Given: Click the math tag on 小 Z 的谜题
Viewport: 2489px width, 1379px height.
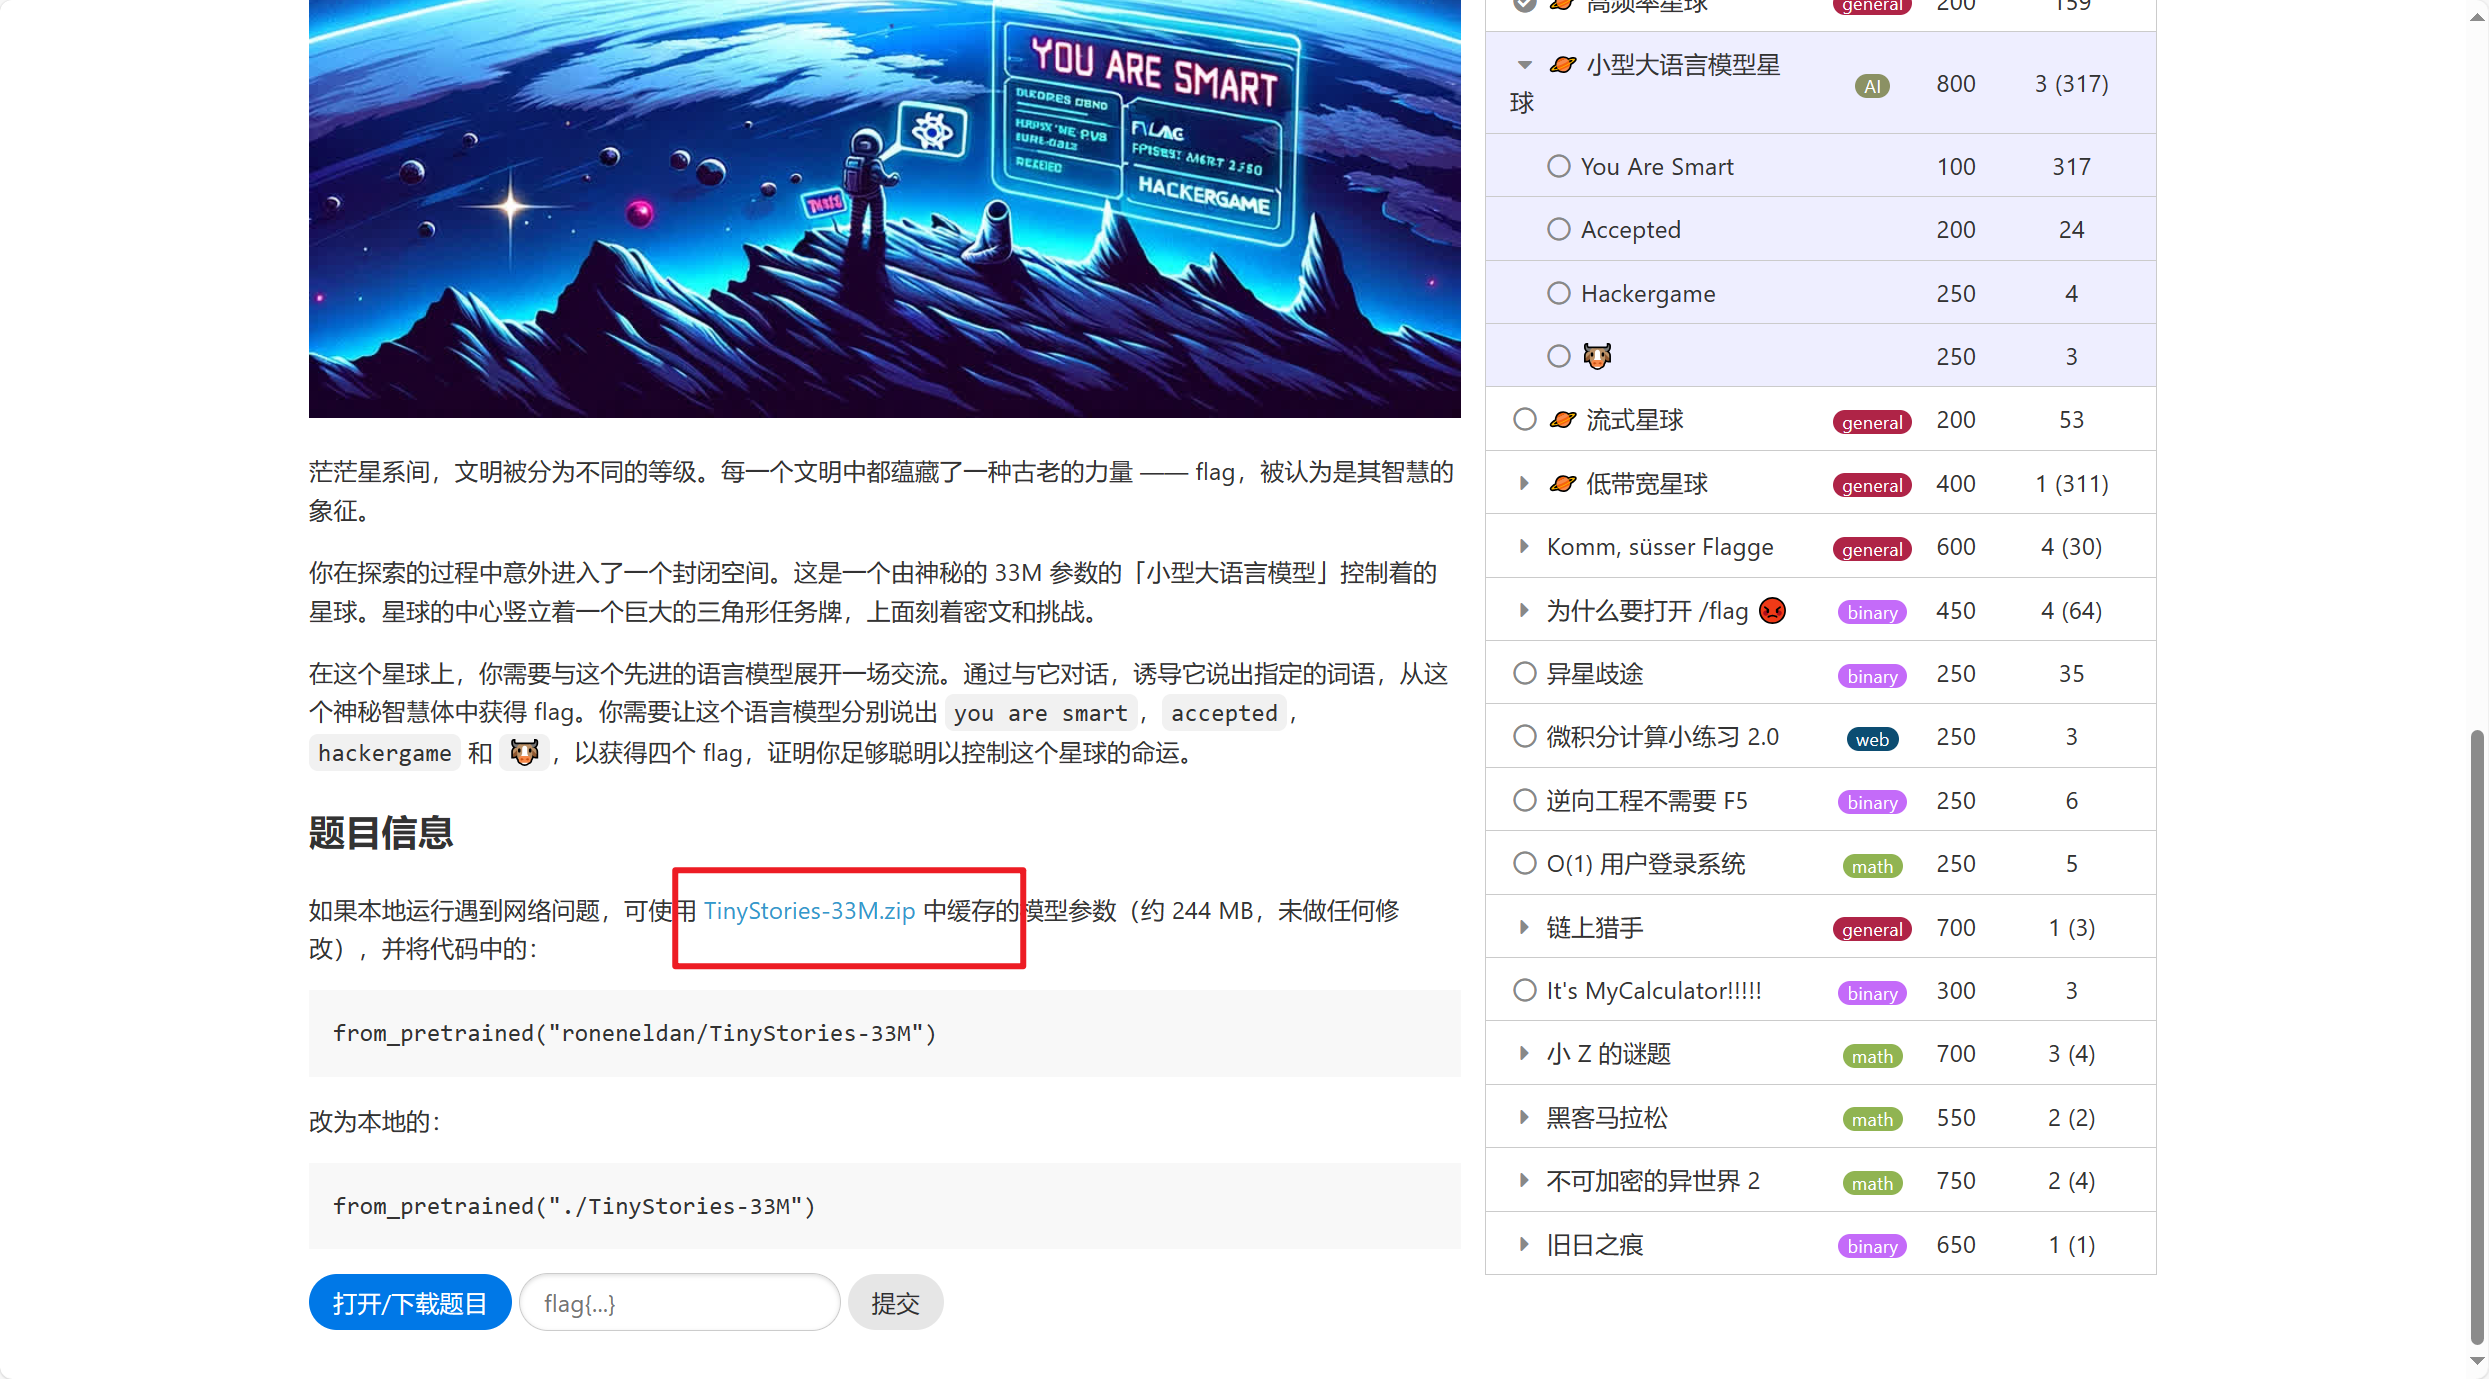Looking at the screenshot, I should [x=1872, y=1056].
